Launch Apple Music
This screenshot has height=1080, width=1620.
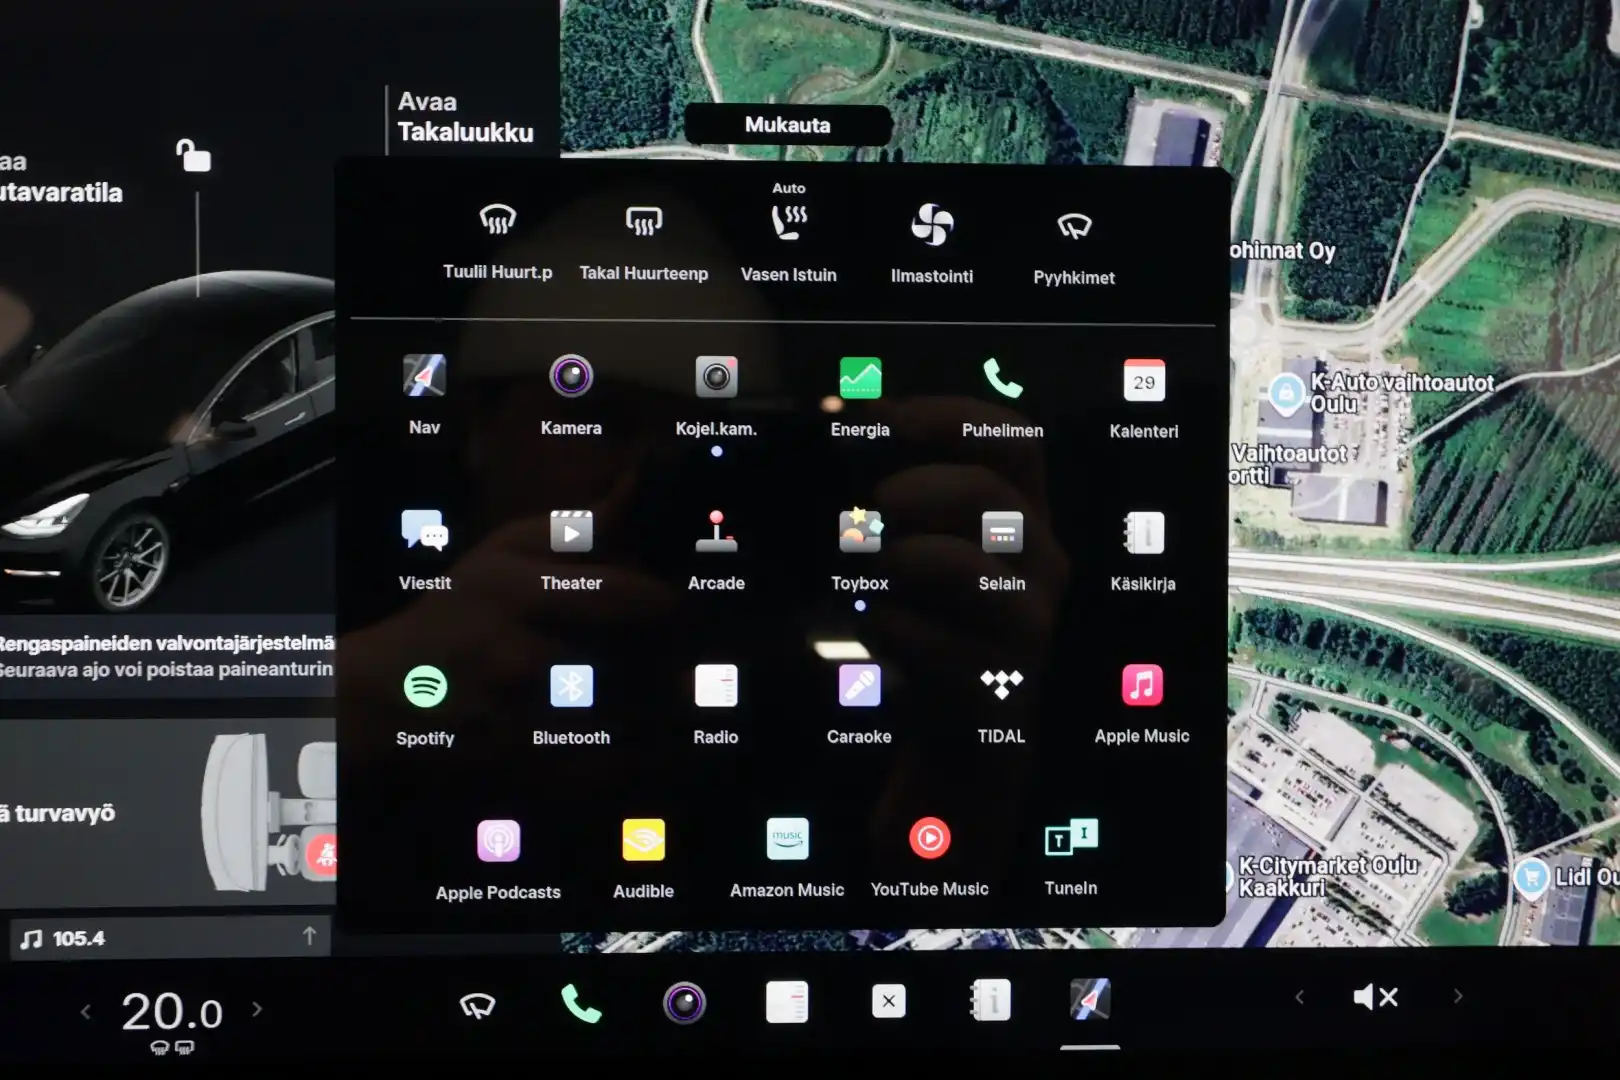[1142, 685]
